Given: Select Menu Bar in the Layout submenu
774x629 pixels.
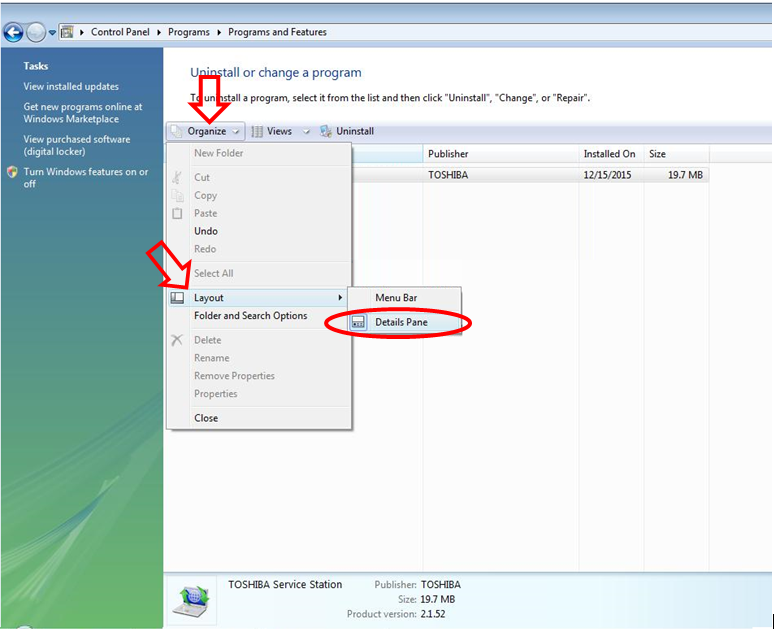Looking at the screenshot, I should (396, 298).
